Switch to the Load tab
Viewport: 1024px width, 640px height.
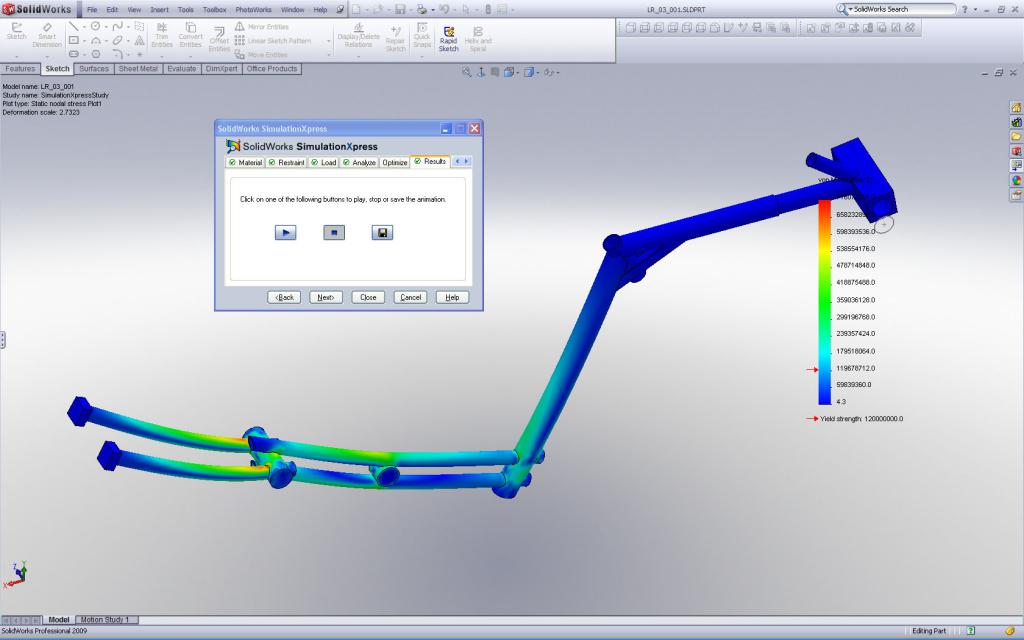tap(323, 163)
